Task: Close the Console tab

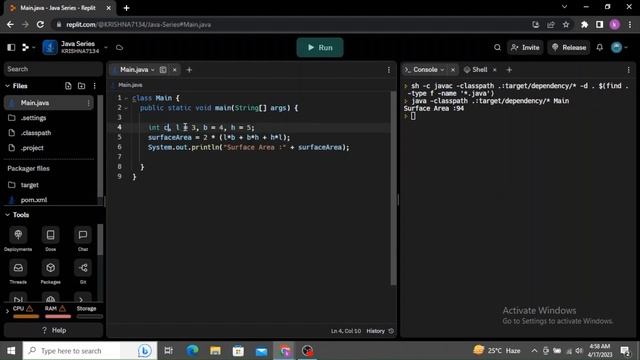Action: tap(453, 70)
